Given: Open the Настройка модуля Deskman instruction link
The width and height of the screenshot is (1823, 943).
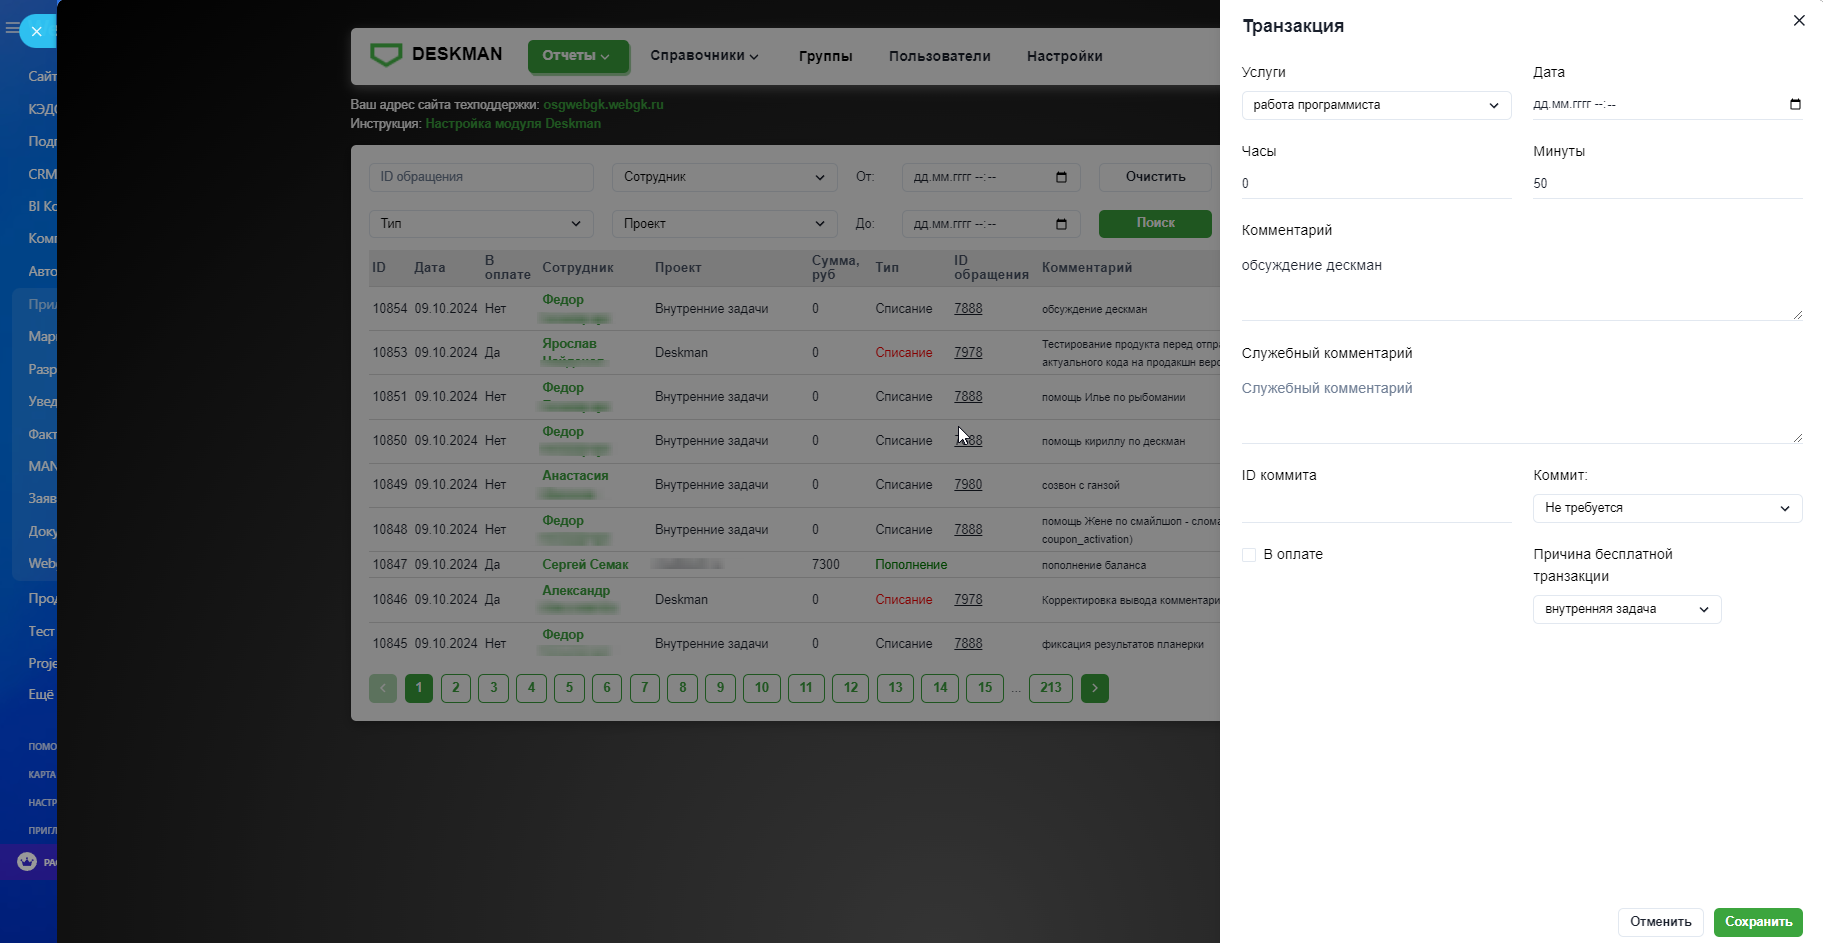Looking at the screenshot, I should pyautogui.click(x=513, y=124).
